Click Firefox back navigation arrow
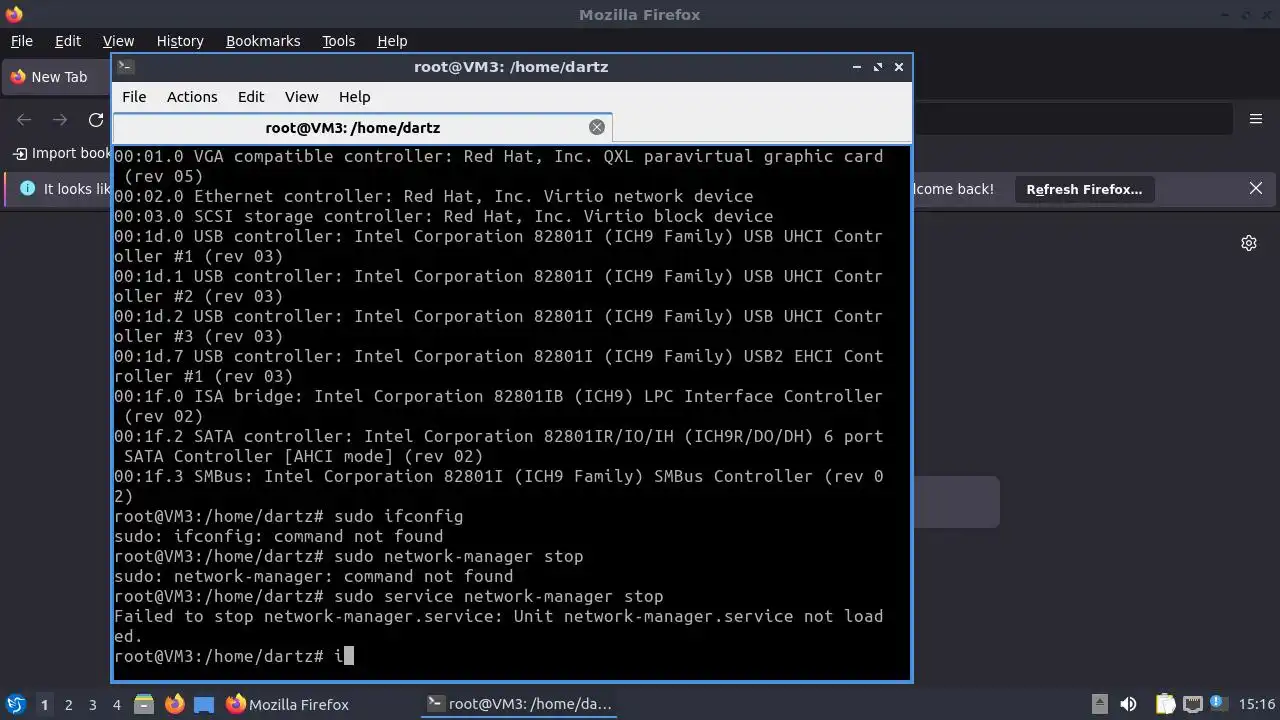The width and height of the screenshot is (1280, 720). (24, 120)
